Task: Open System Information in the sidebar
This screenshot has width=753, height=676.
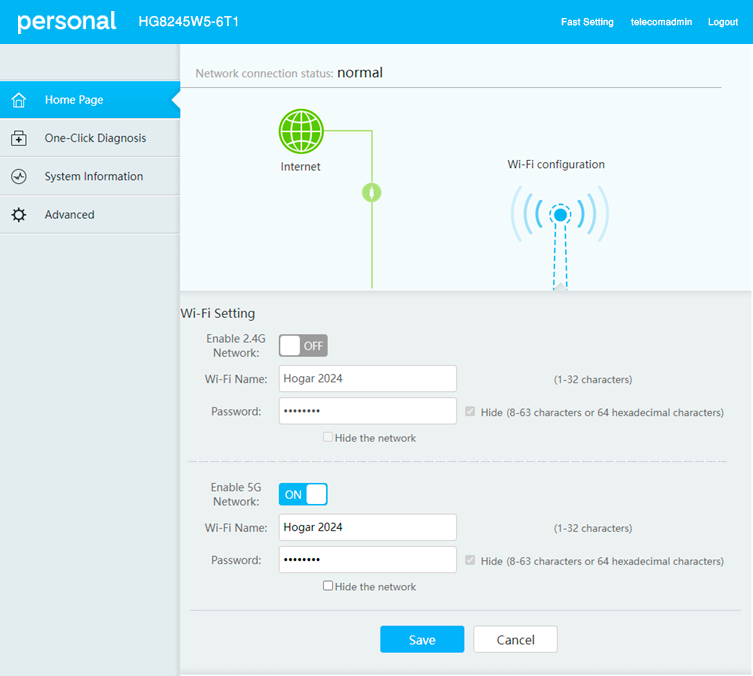Action: click(x=93, y=177)
